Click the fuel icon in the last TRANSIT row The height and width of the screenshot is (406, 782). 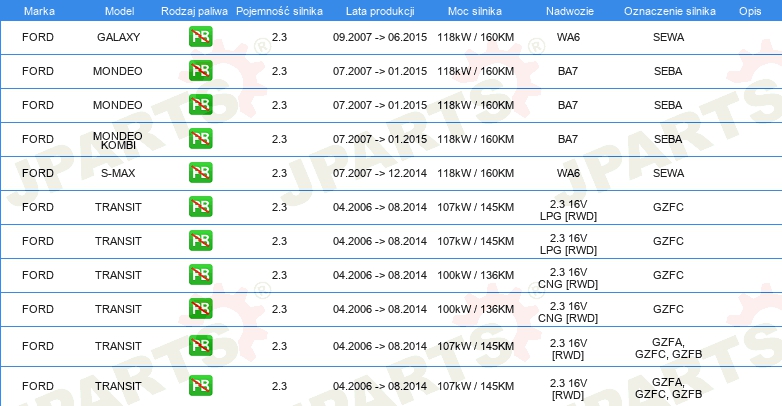pyautogui.click(x=200, y=386)
